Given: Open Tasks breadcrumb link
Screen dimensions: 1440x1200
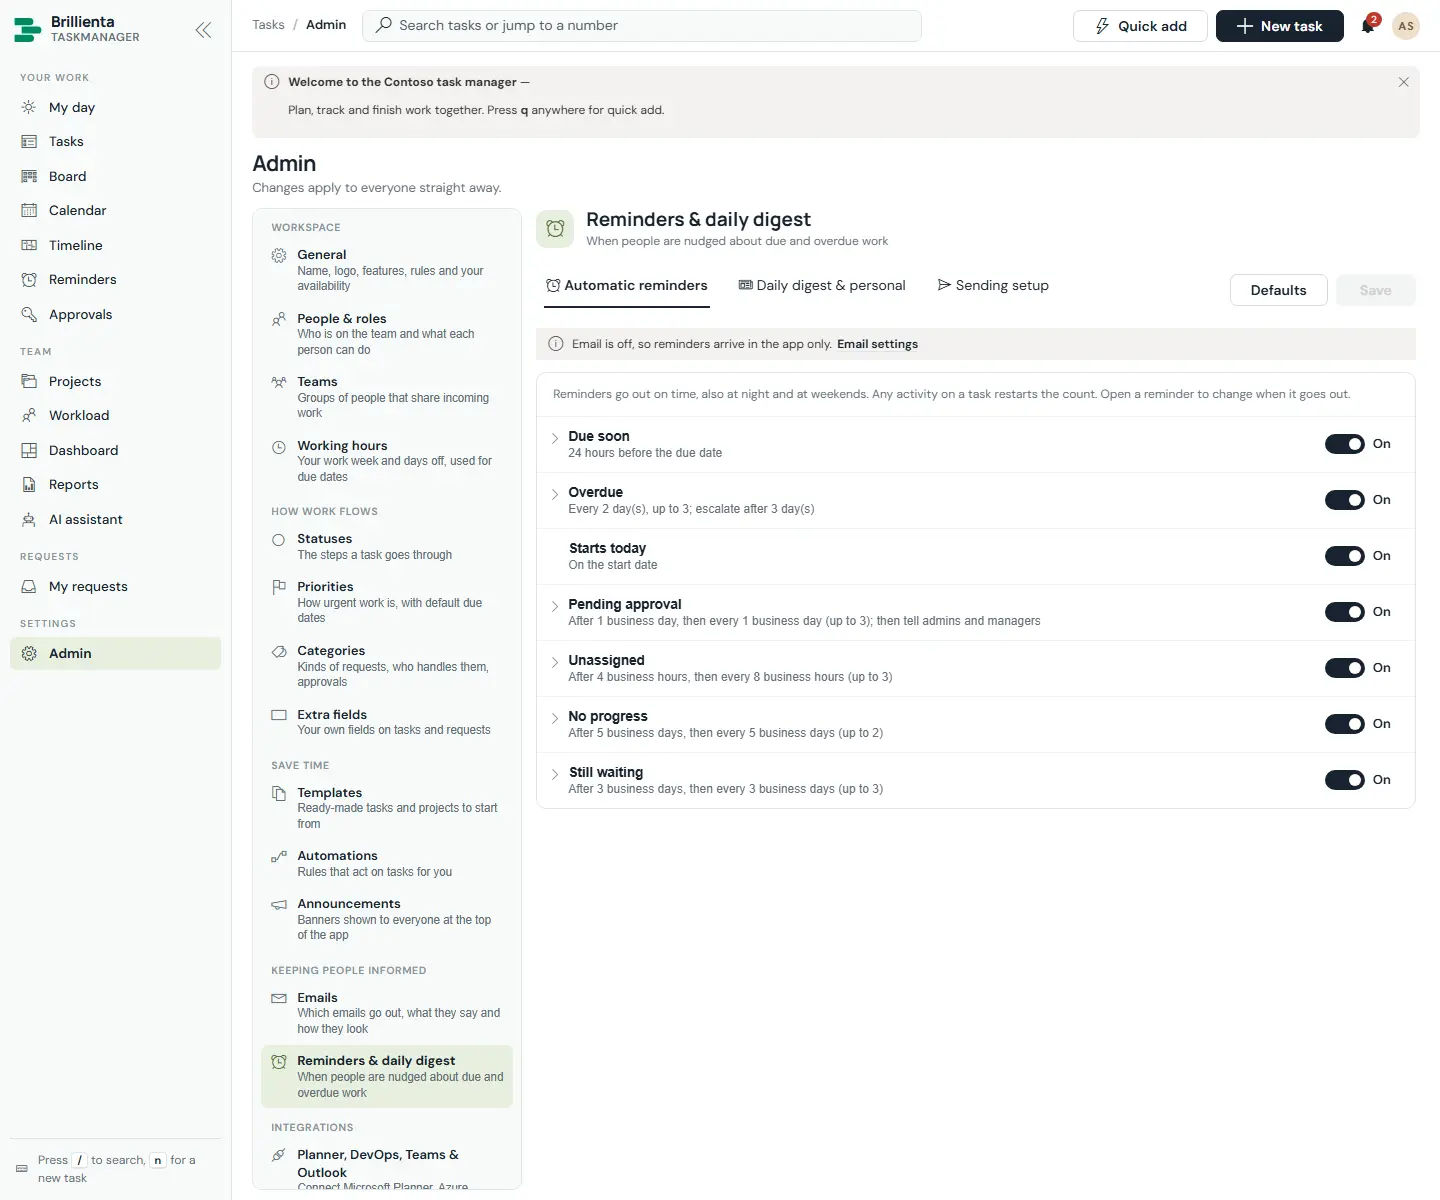Looking at the screenshot, I should [x=268, y=25].
